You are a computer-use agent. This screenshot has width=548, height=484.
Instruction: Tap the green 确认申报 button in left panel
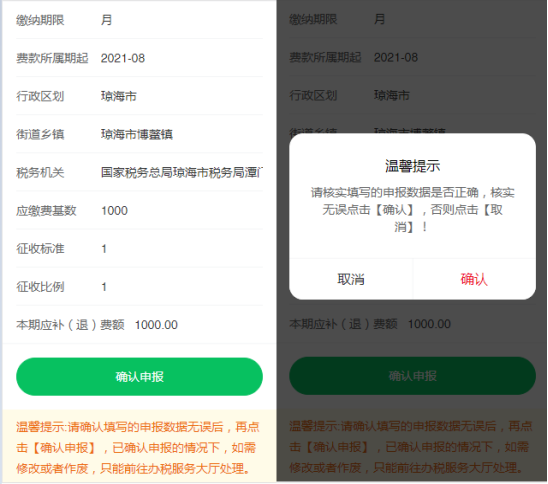pyautogui.click(x=139, y=376)
